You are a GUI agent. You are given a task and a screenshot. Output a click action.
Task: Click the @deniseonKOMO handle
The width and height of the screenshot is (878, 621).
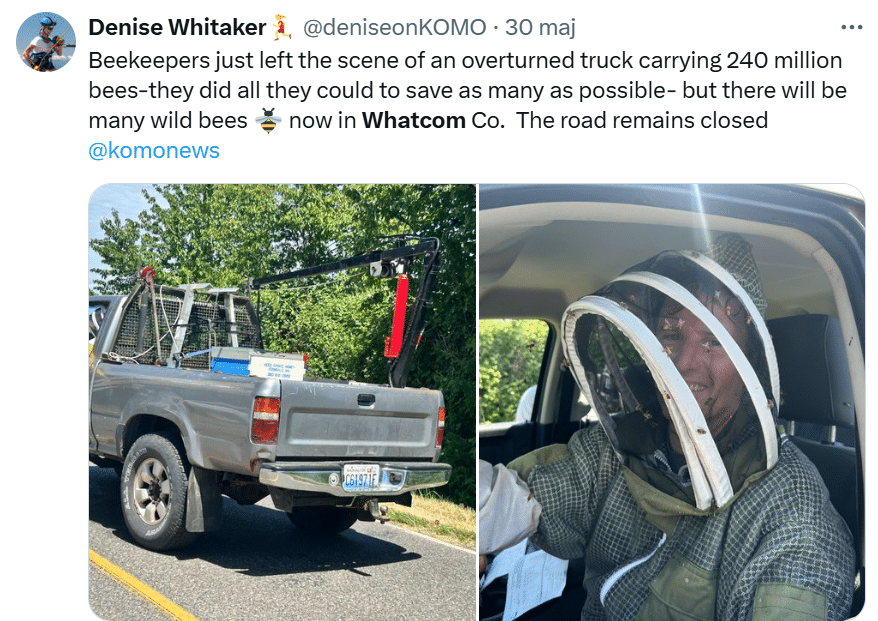(394, 27)
